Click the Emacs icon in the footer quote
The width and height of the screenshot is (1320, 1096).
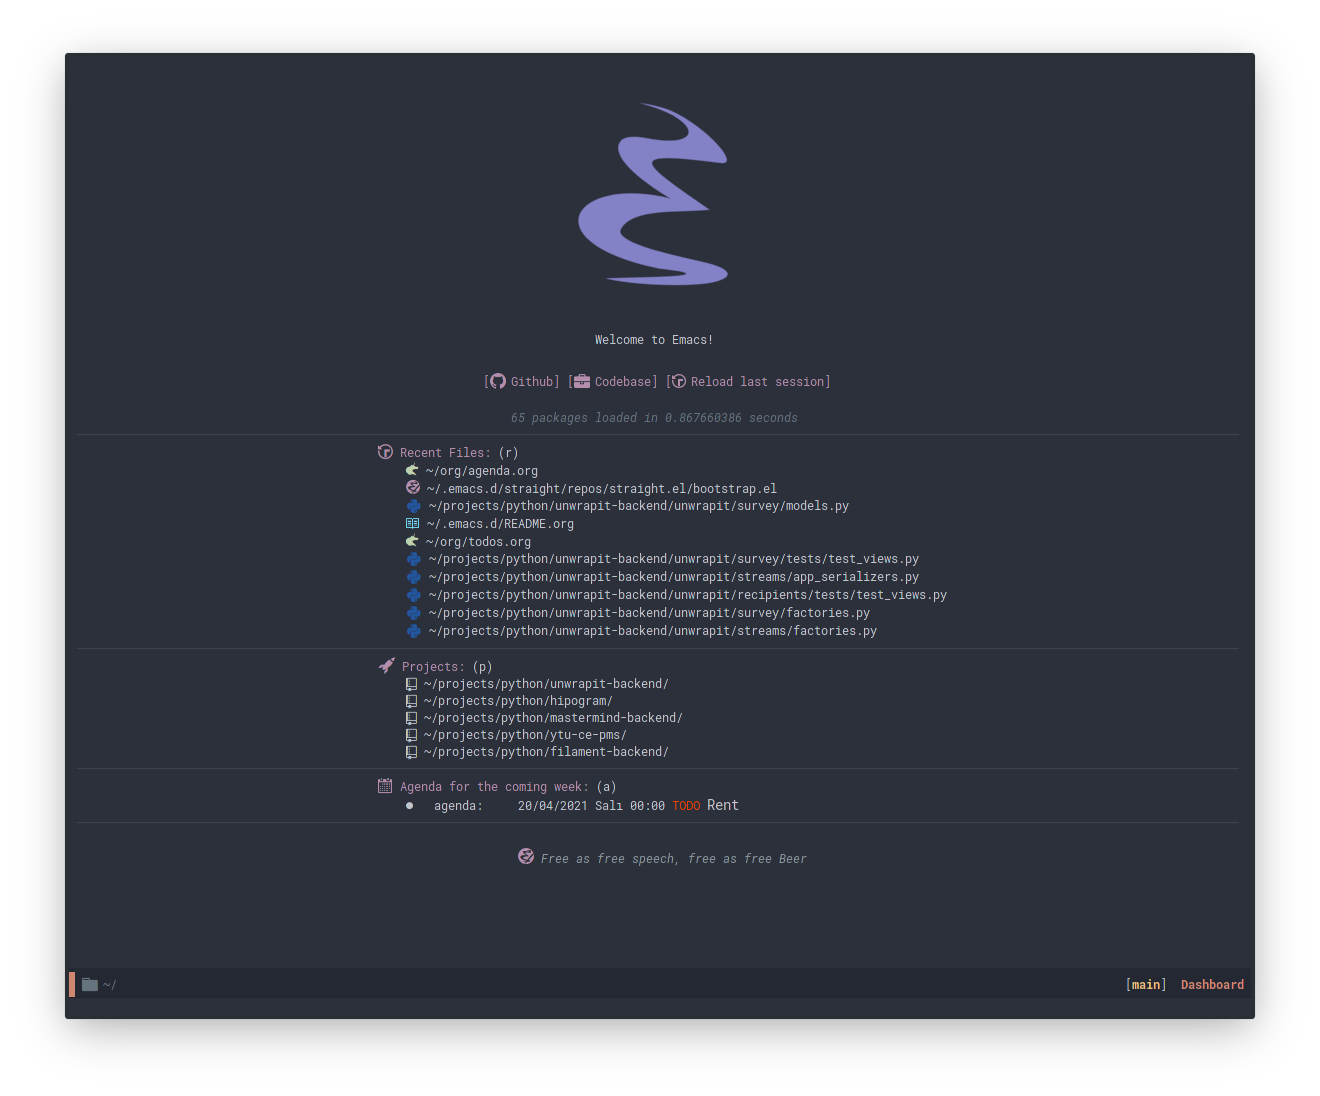click(x=526, y=856)
